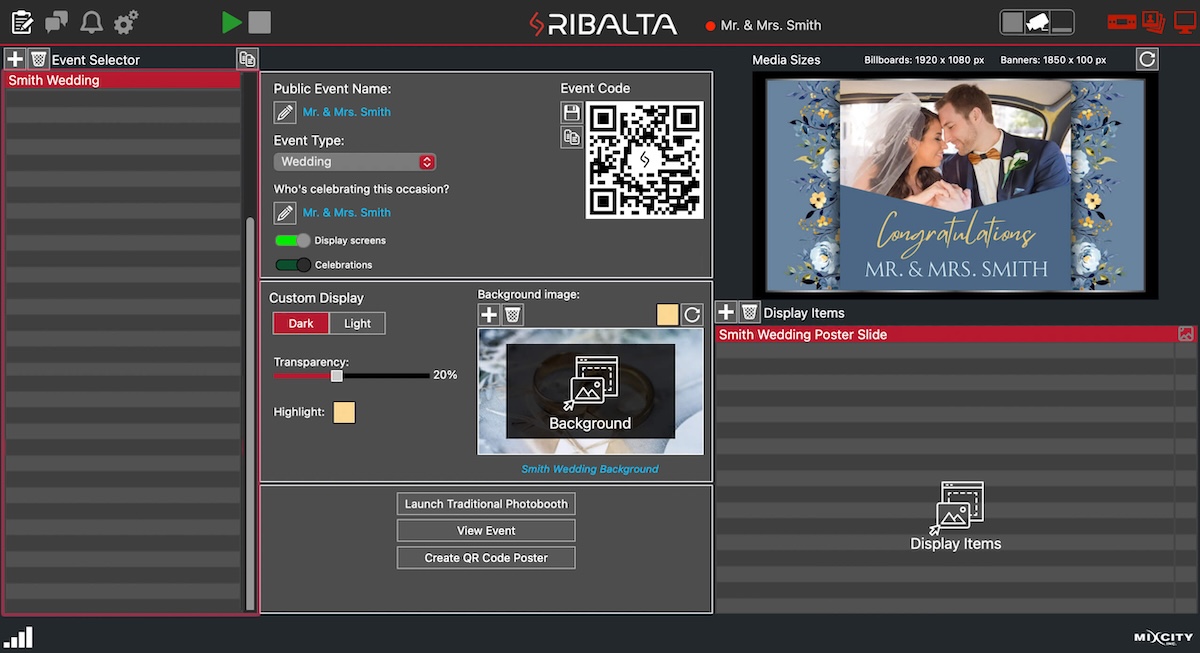Open the notifications bell icon
Screen dimensions: 1200x653
pyautogui.click(x=90, y=21)
